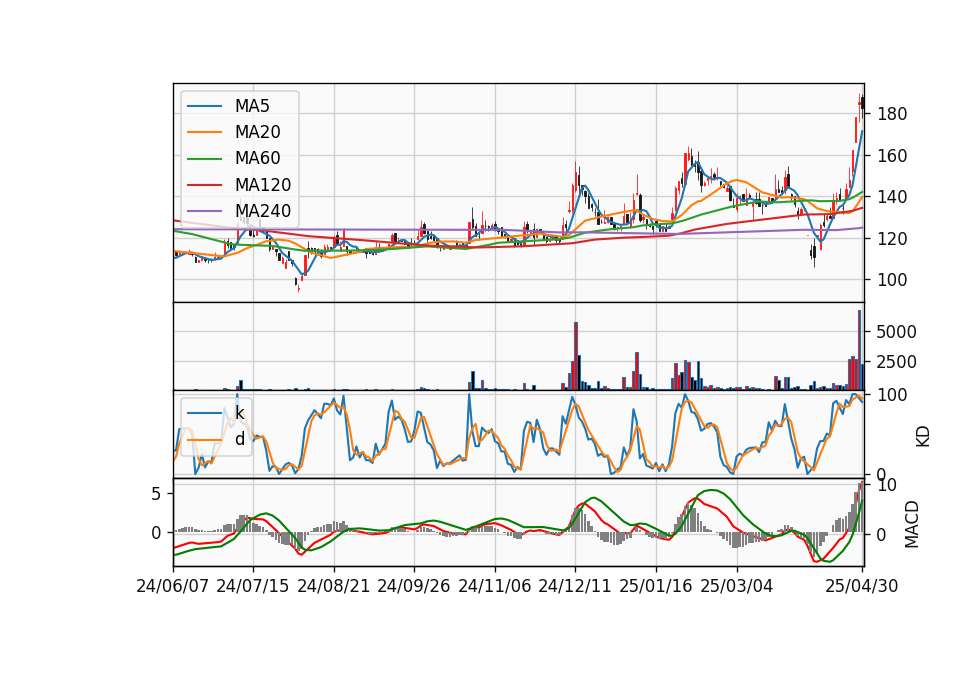
Task: Click the 140 price axis tick
Action: point(892,197)
